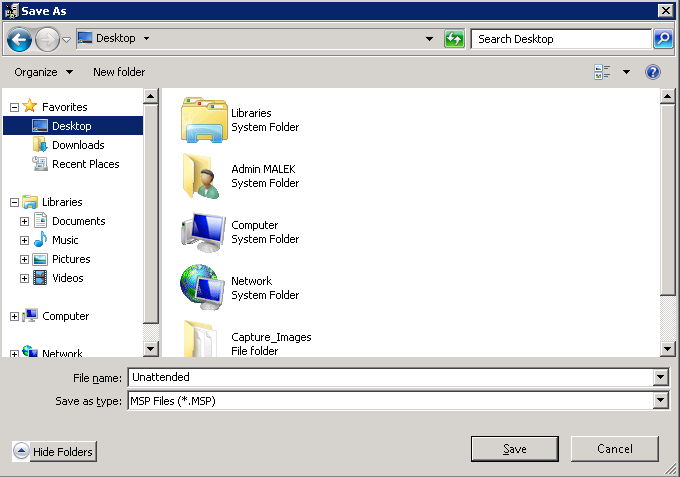Click the File name text field
The width and height of the screenshot is (680, 477).
pyautogui.click(x=391, y=377)
